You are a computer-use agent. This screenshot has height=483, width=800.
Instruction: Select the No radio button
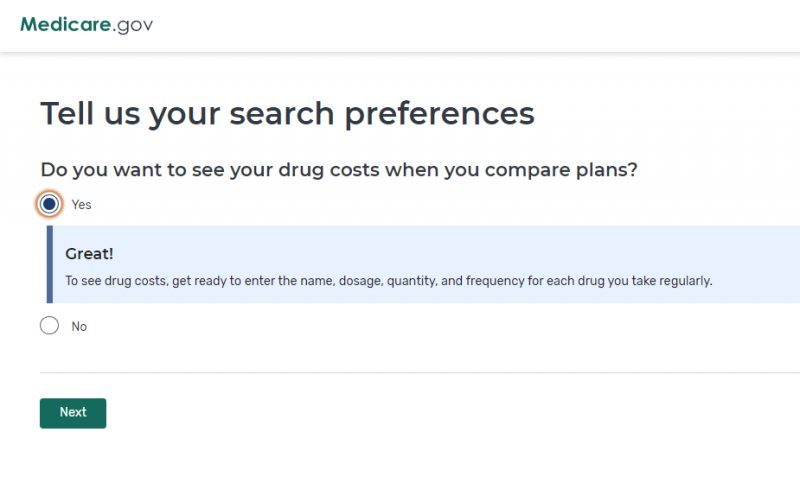coord(49,325)
